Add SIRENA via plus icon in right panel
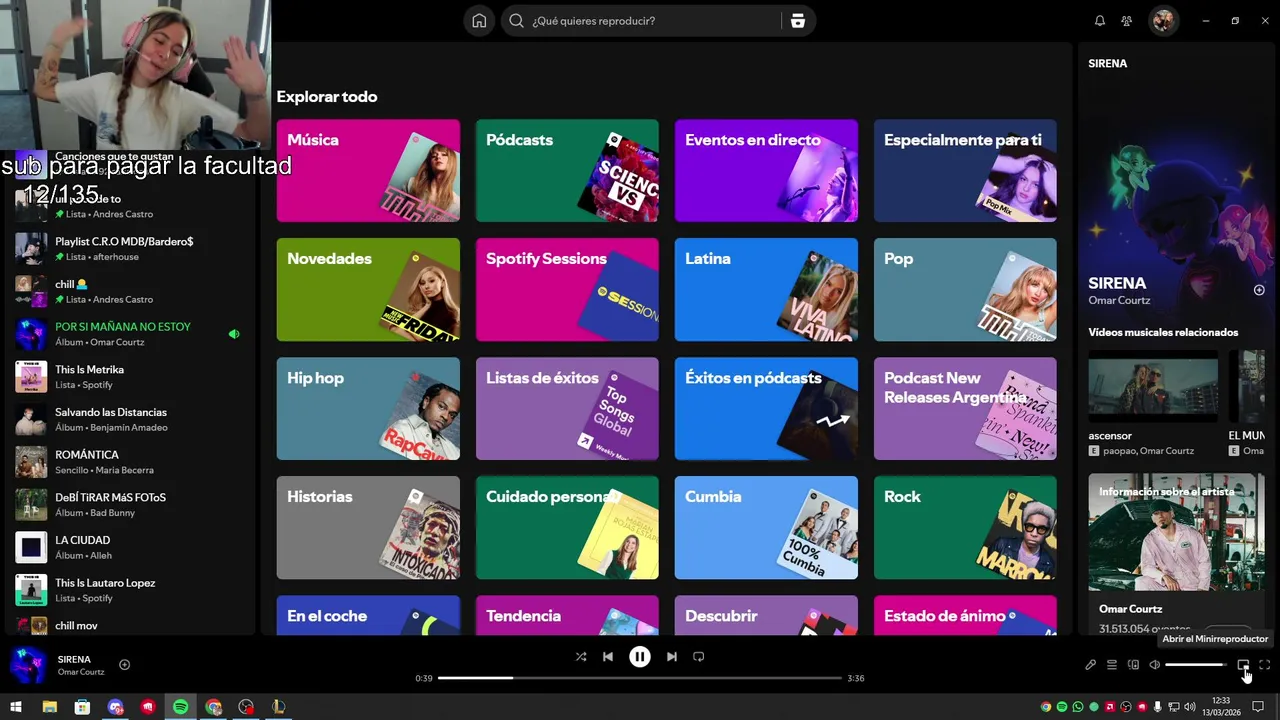 point(1259,290)
